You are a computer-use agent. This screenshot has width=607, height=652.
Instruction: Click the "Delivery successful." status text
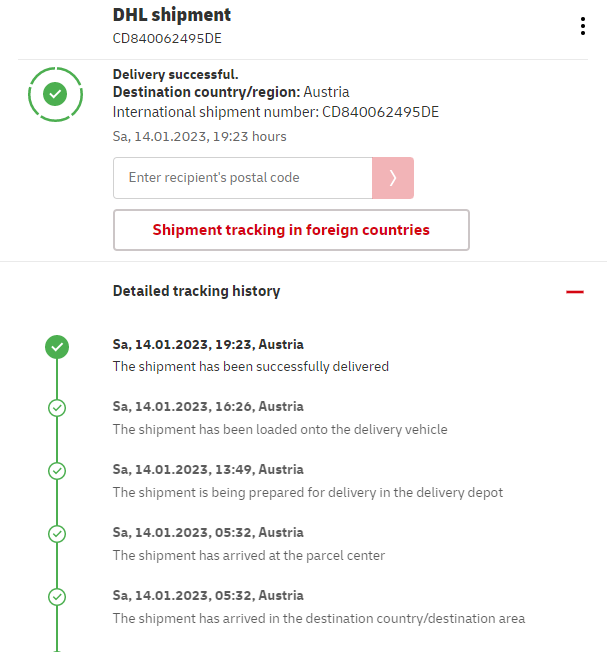click(x=175, y=74)
